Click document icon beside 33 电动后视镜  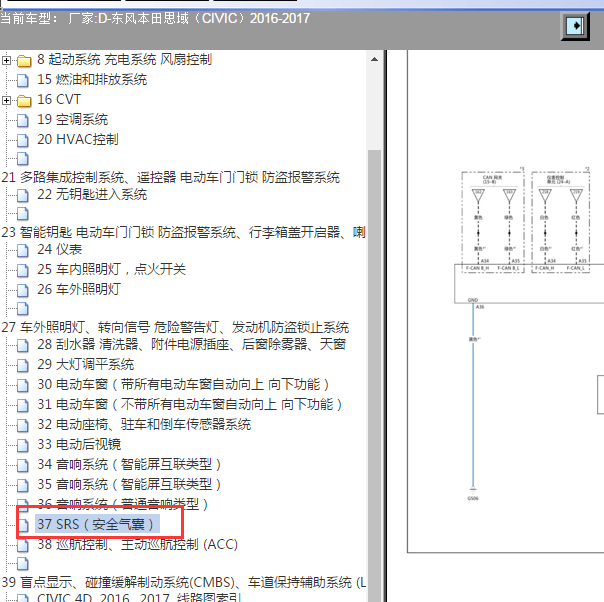click(23, 446)
